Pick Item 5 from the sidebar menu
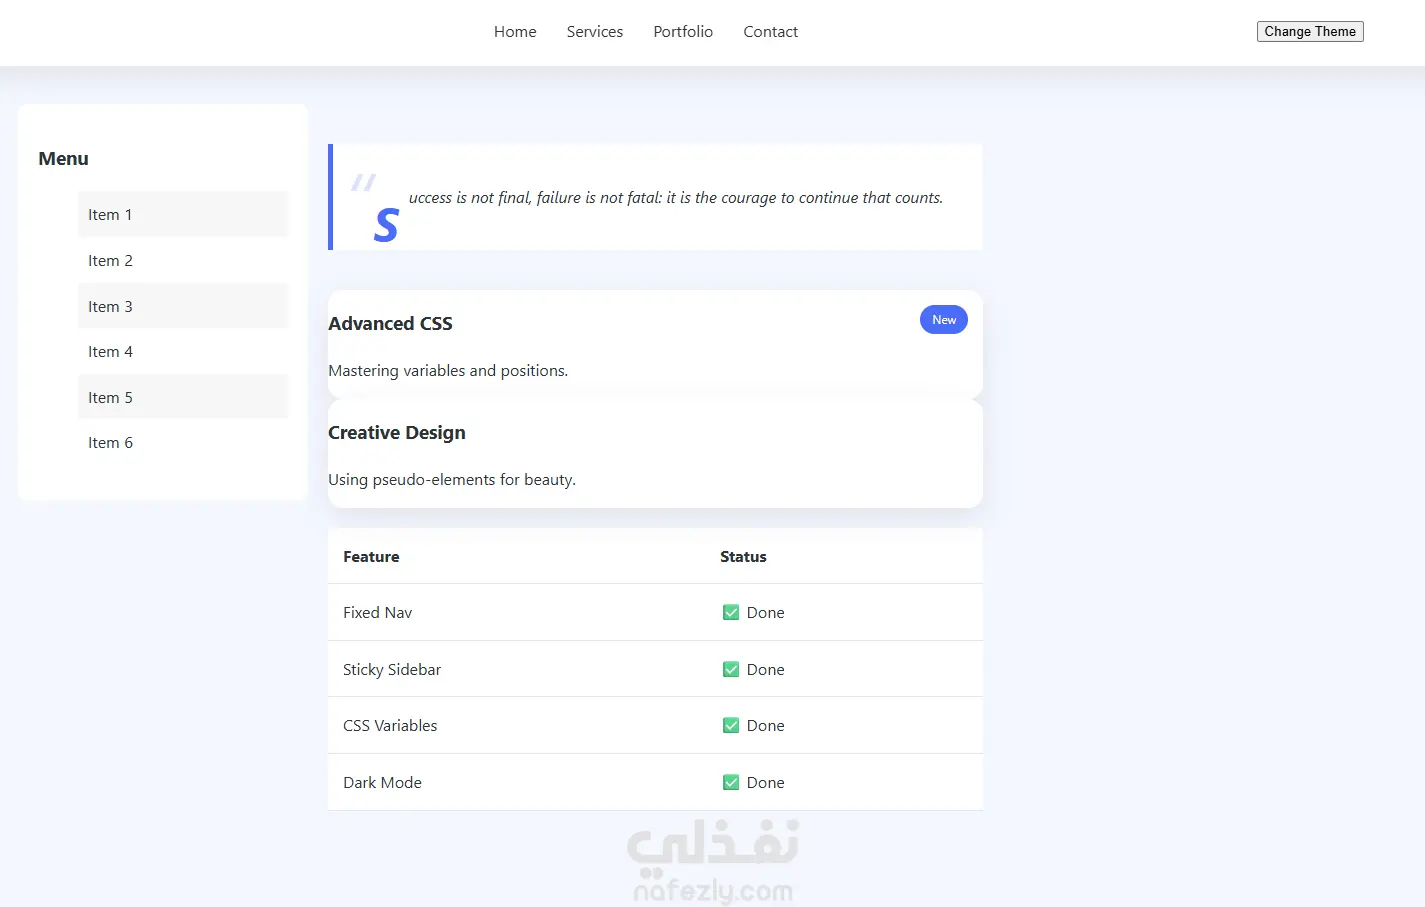Image resolution: width=1425 pixels, height=907 pixels. [110, 398]
